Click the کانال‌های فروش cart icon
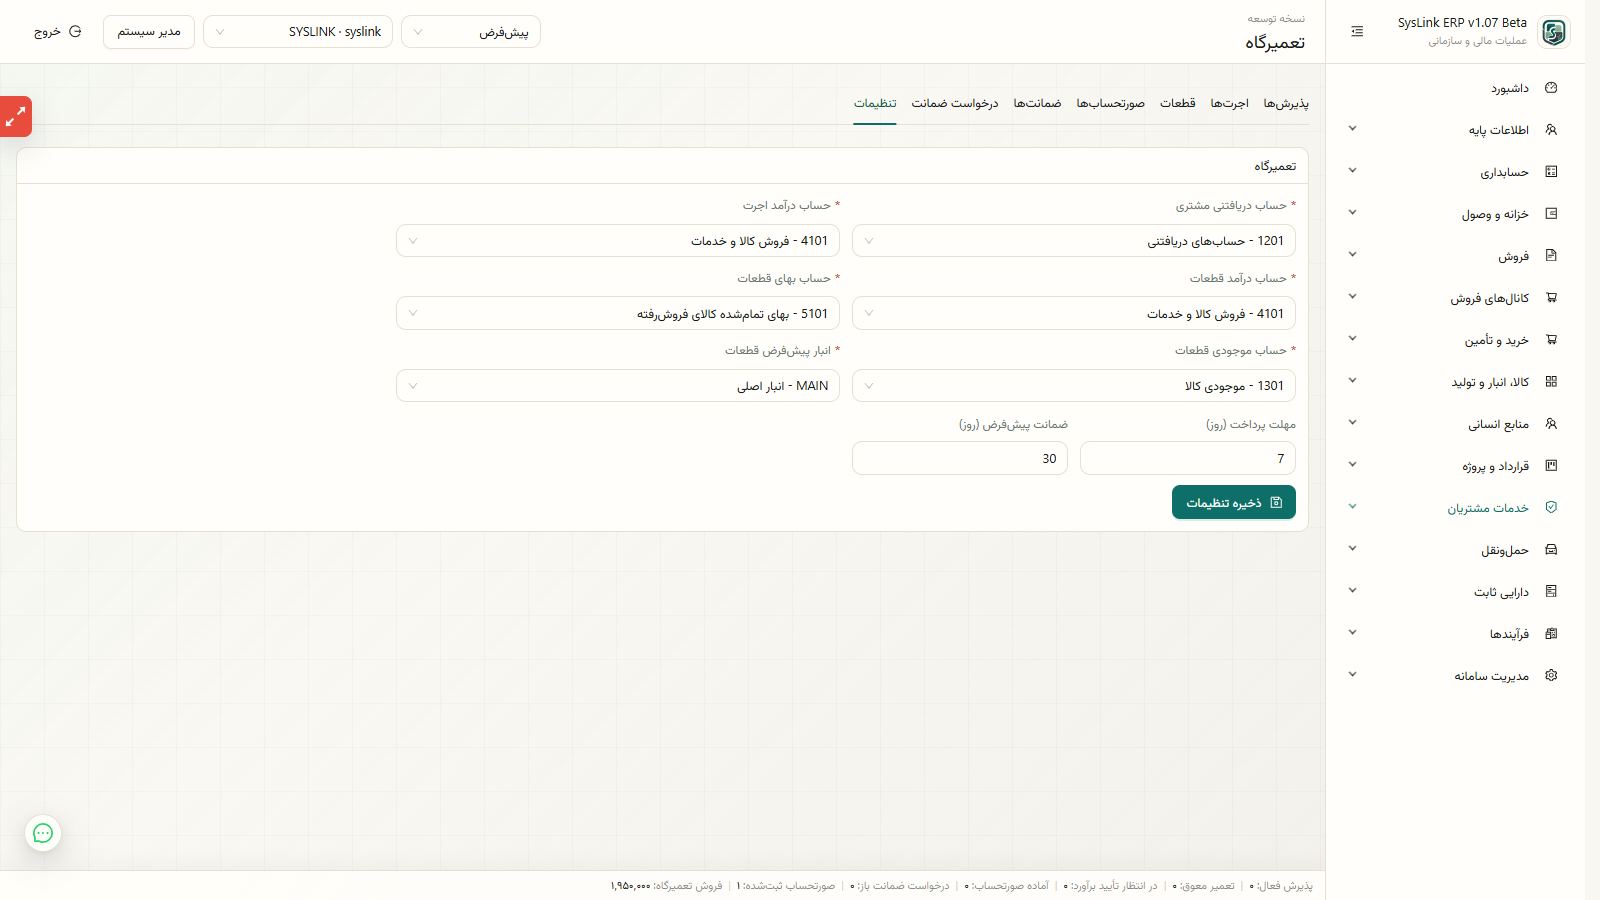The width and height of the screenshot is (1600, 900). (x=1551, y=298)
